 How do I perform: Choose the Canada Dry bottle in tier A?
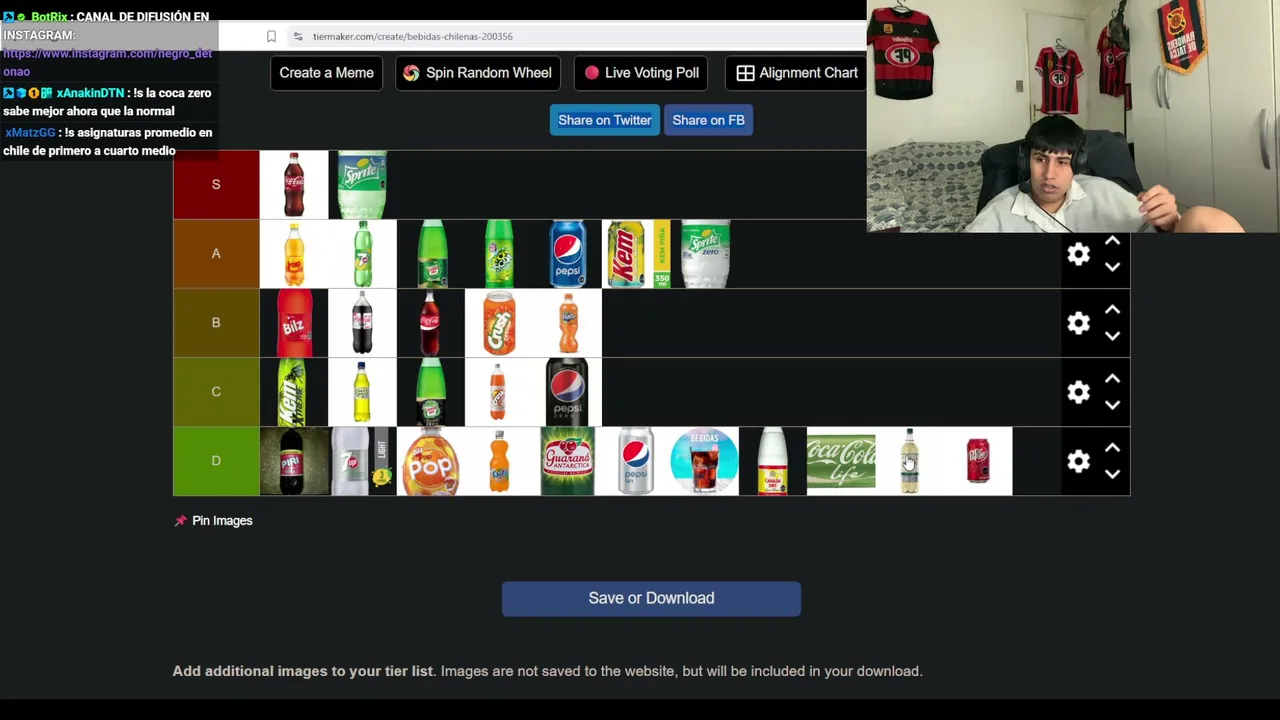tap(431, 254)
